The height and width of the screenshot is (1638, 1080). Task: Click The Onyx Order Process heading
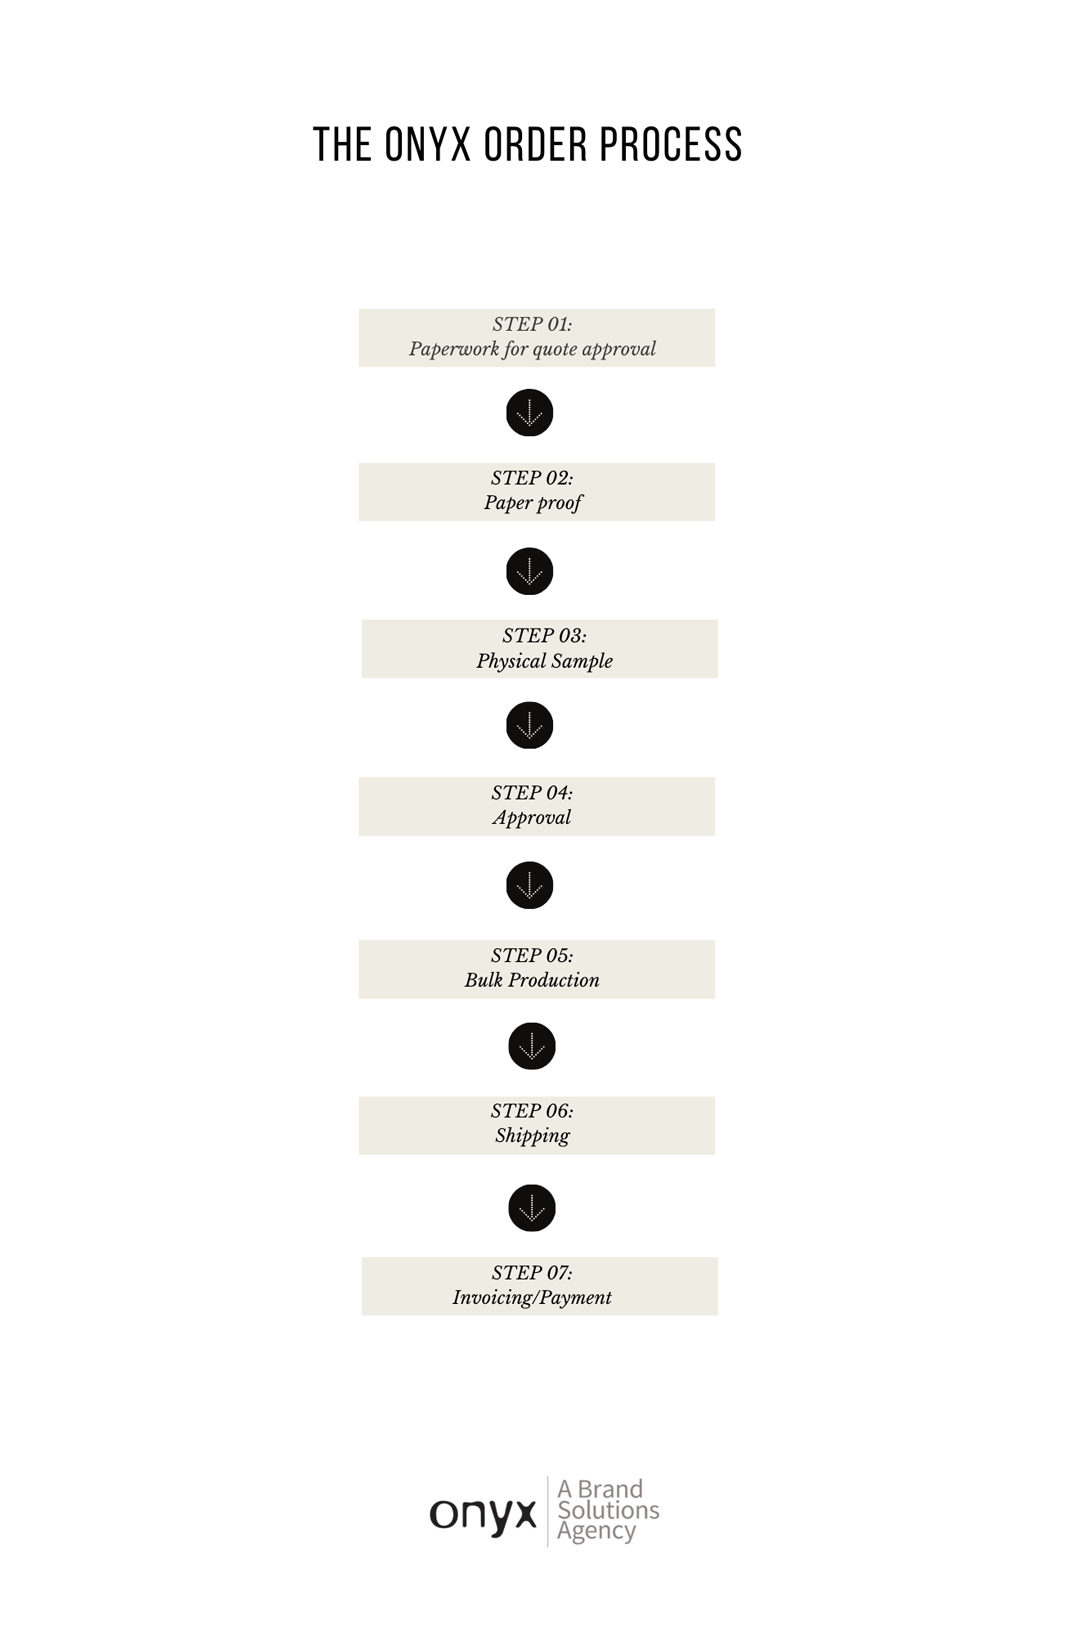pos(528,145)
